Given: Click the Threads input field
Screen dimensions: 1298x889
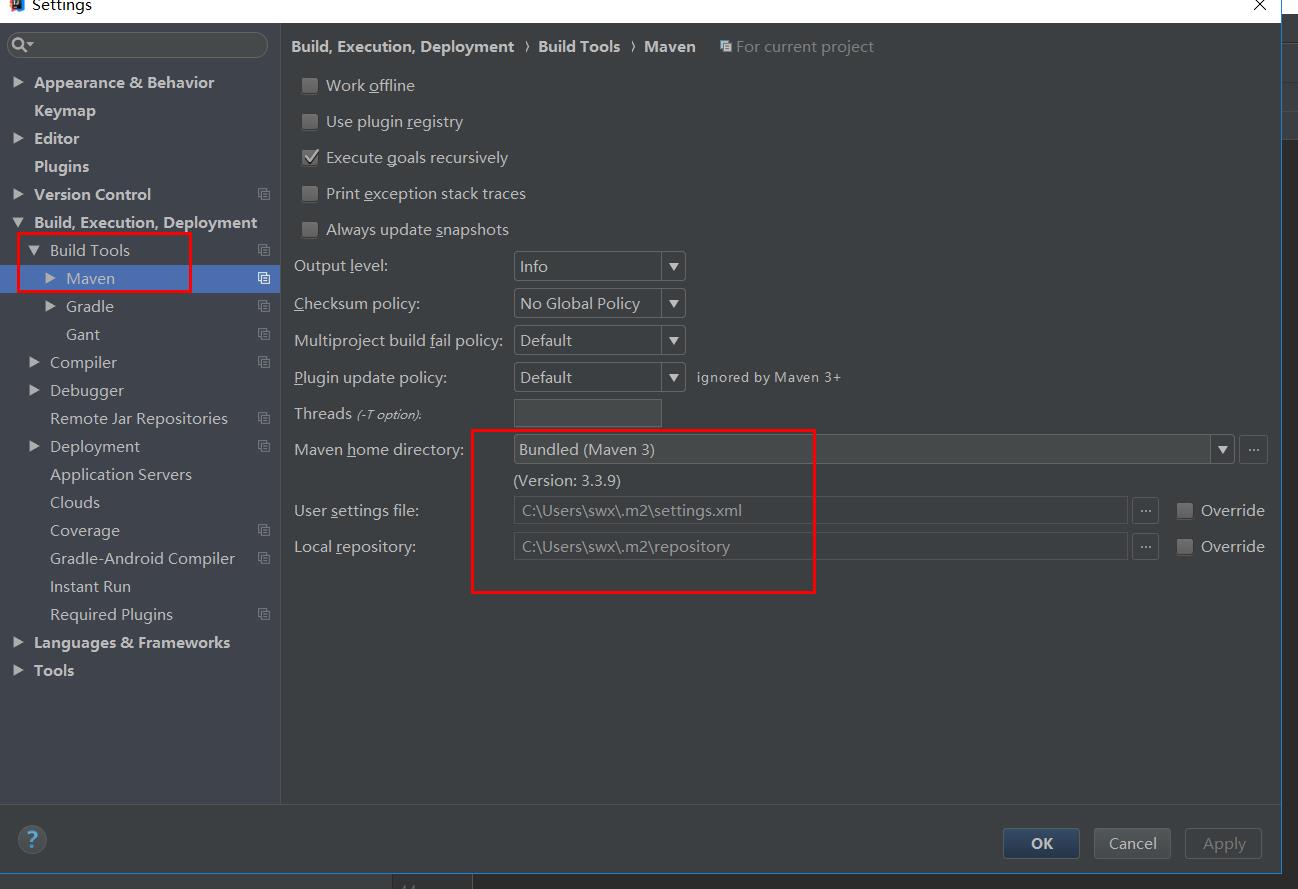Looking at the screenshot, I should (587, 413).
